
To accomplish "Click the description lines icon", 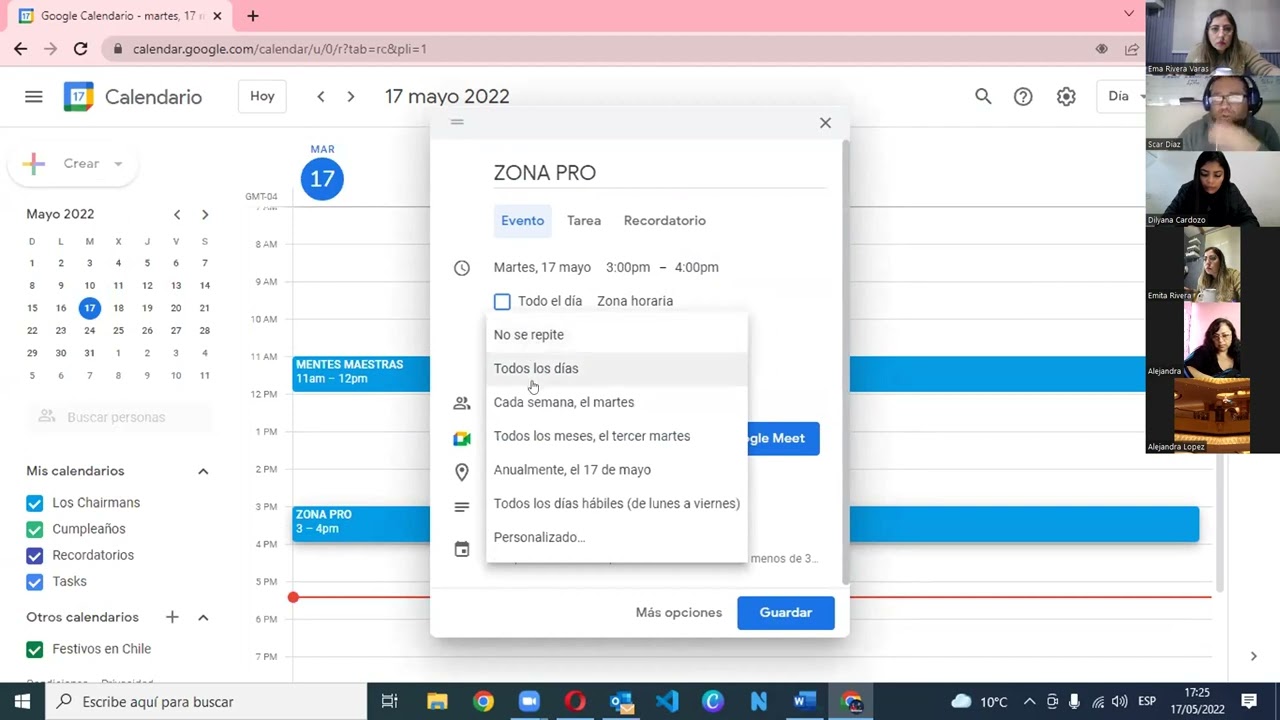I will pyautogui.click(x=462, y=507).
